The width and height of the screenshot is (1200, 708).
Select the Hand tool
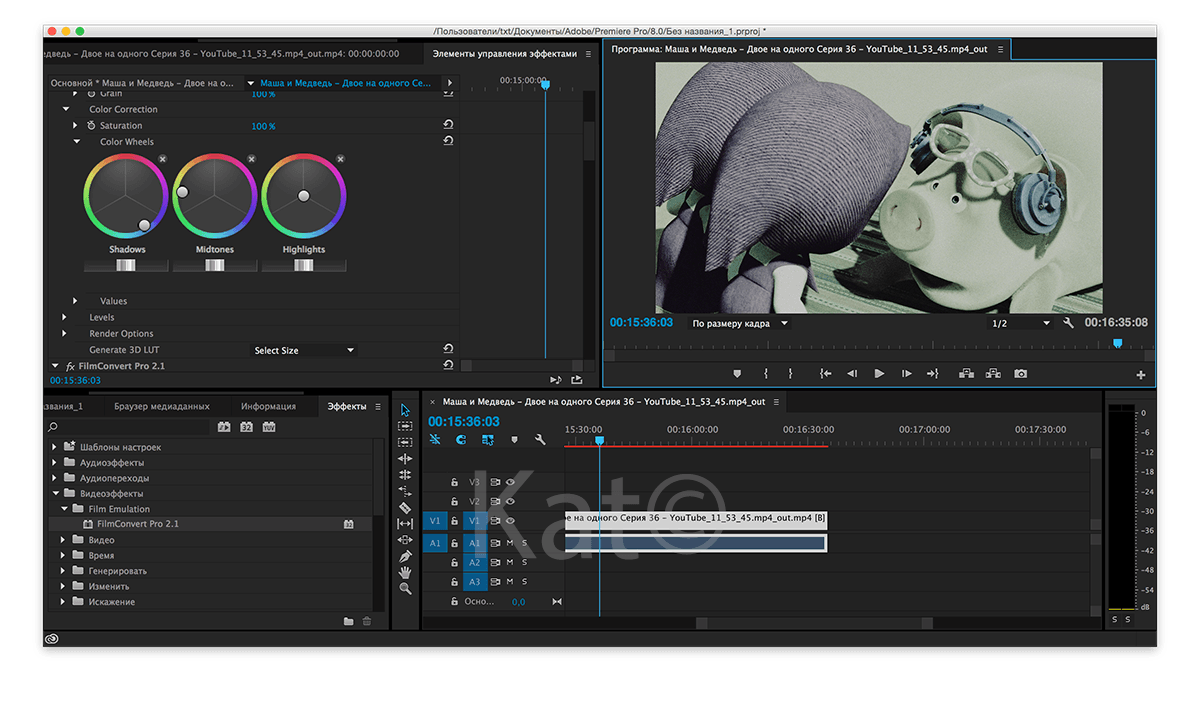point(405,572)
